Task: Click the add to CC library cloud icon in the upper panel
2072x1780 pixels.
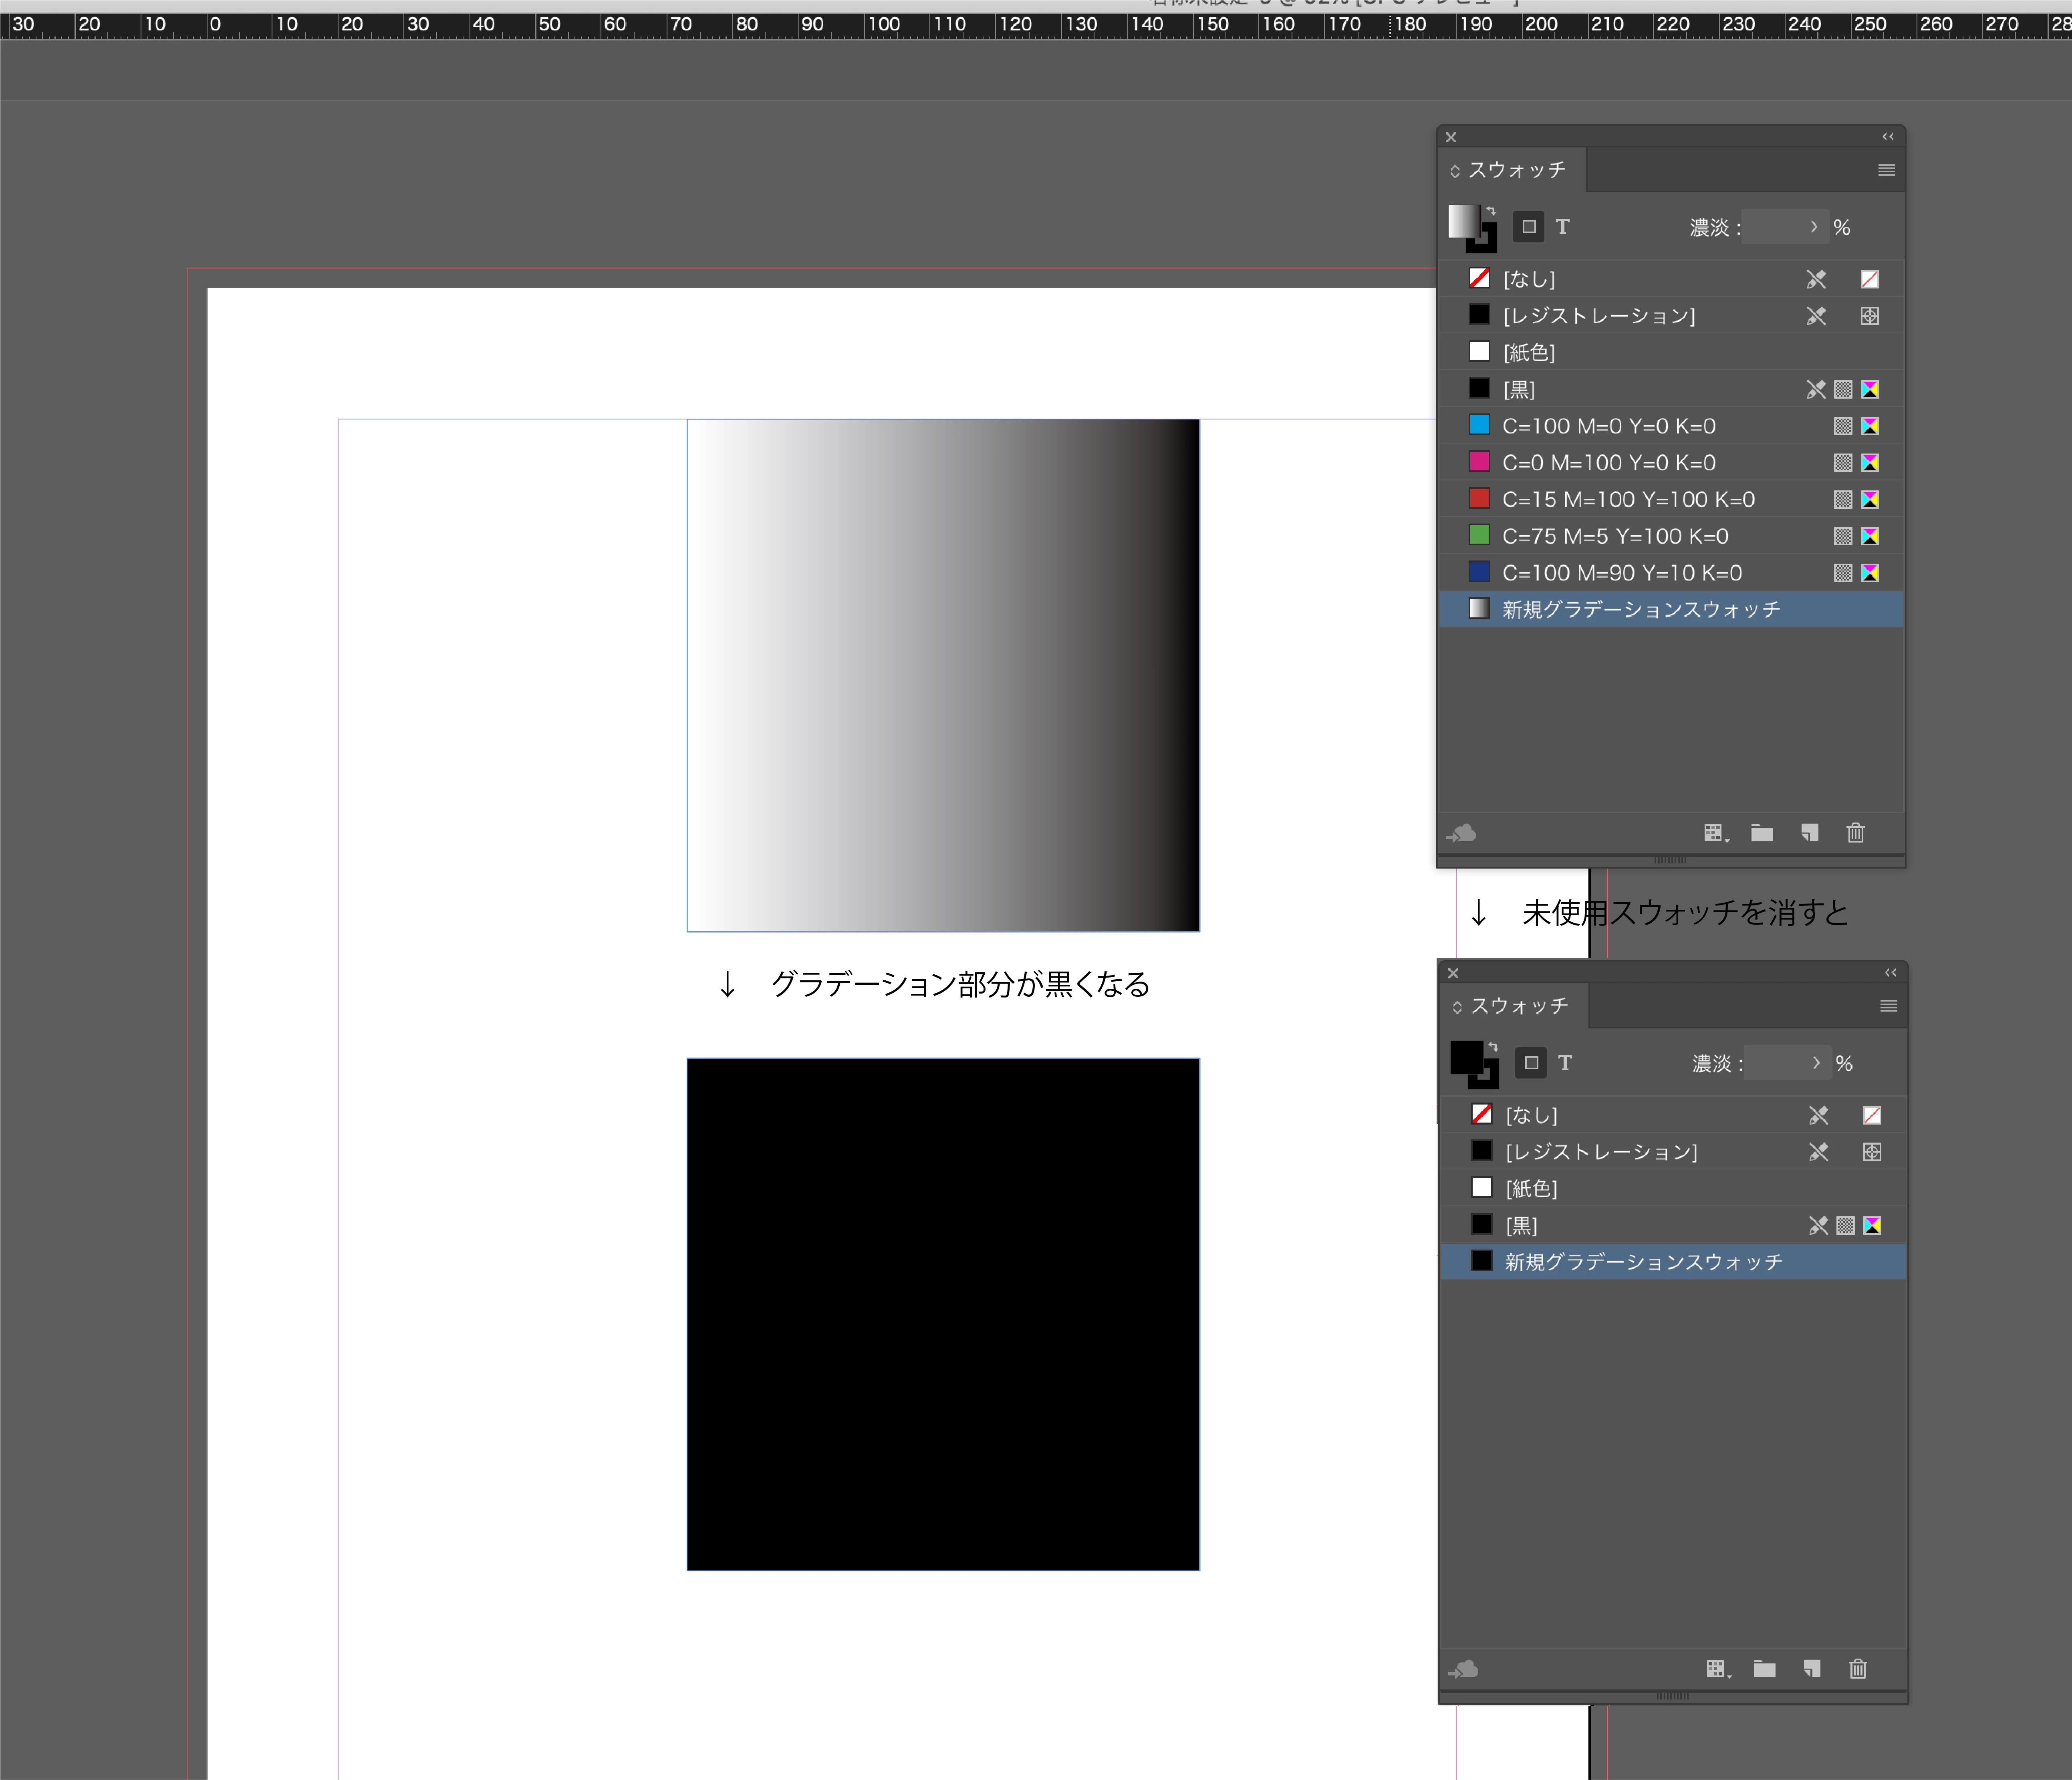Action: pos(1461,833)
